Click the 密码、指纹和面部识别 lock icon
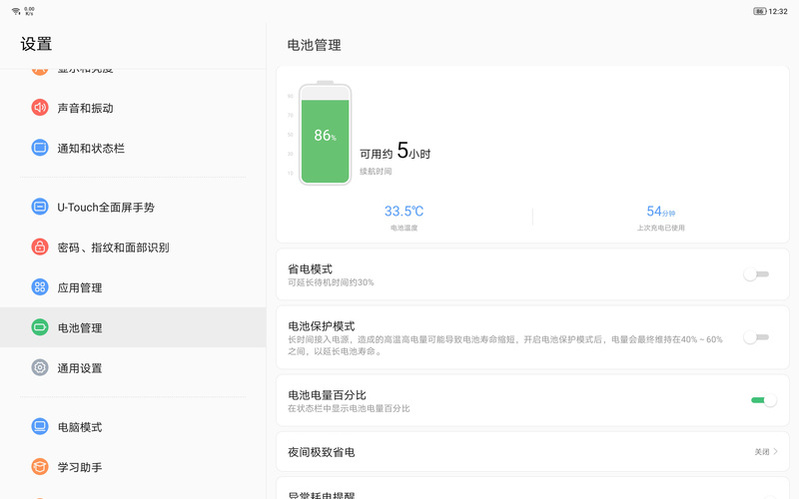 (40, 247)
